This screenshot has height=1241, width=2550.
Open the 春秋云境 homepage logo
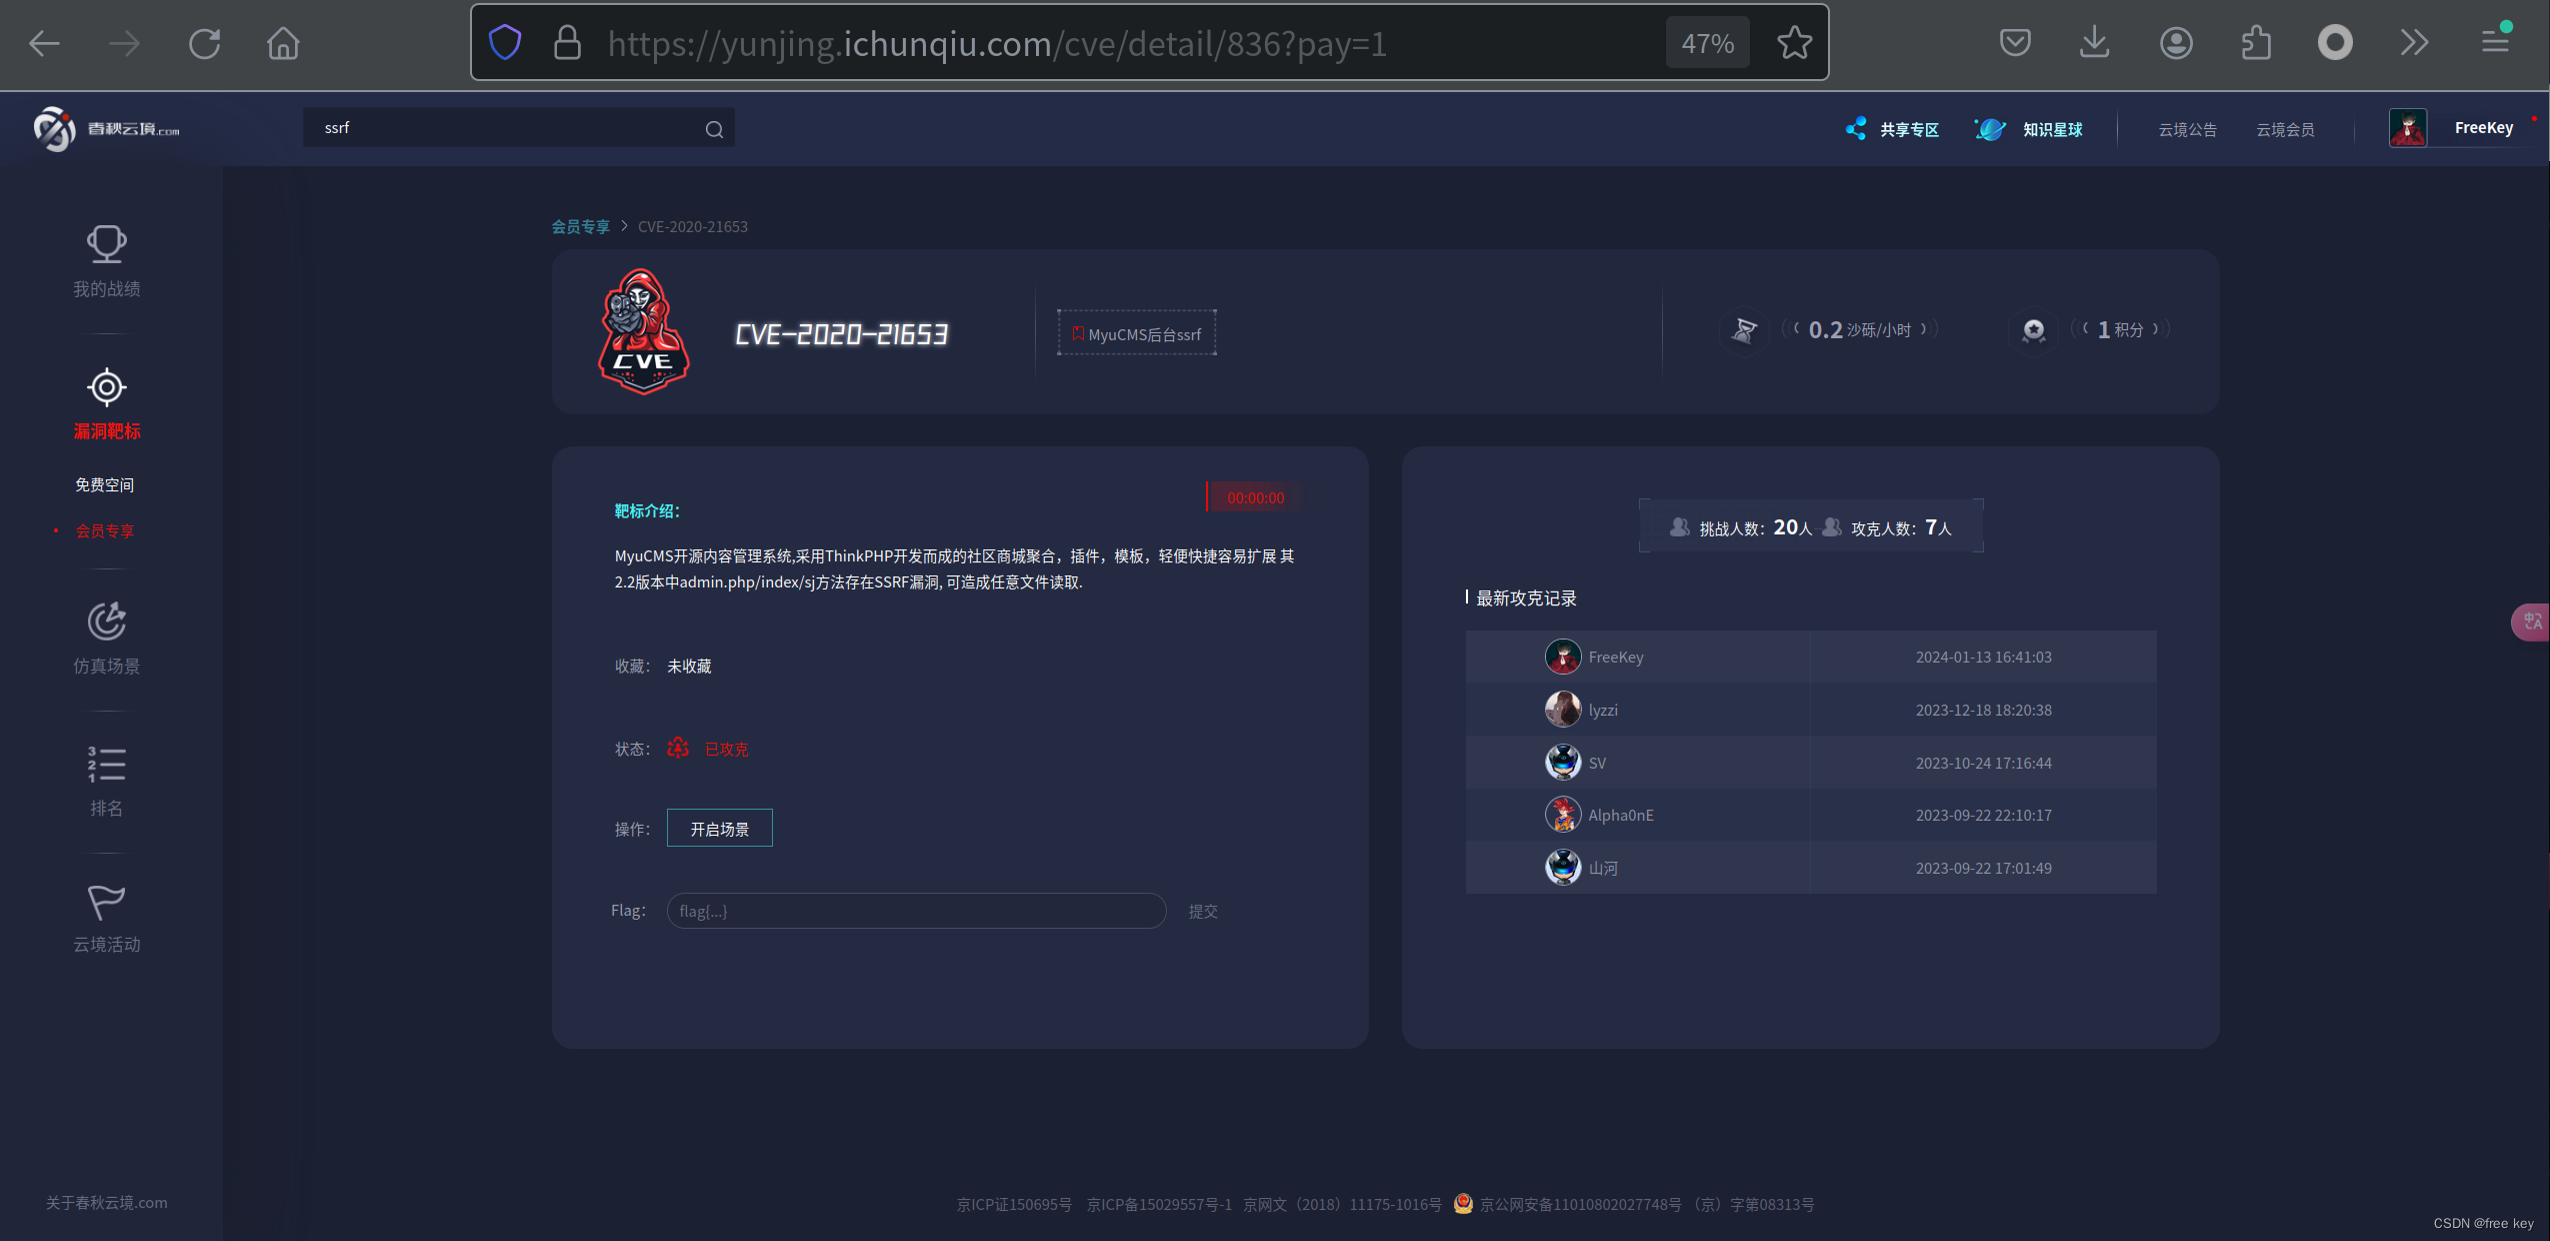pos(105,128)
